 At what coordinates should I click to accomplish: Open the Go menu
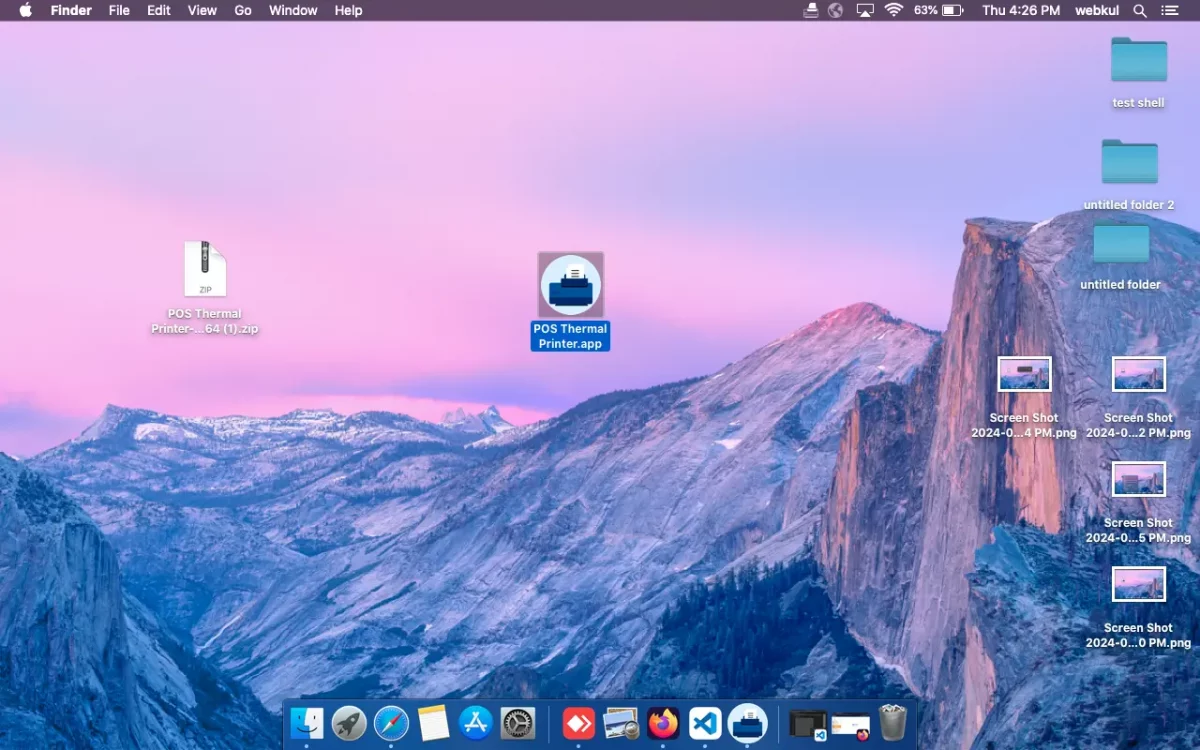243,10
